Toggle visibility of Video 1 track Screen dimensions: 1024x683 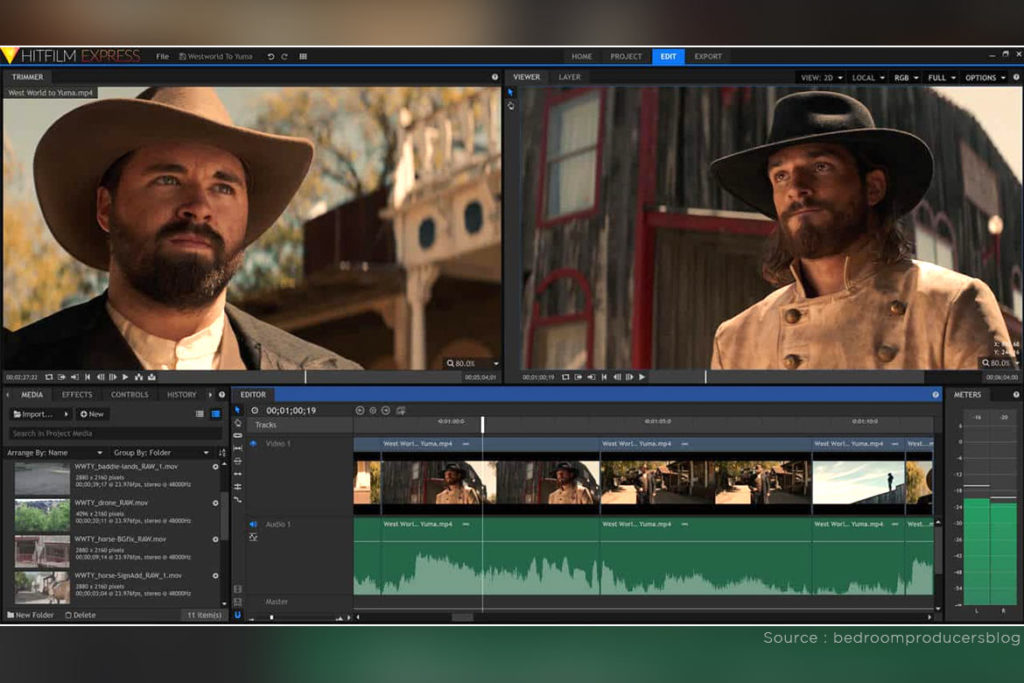pos(253,443)
